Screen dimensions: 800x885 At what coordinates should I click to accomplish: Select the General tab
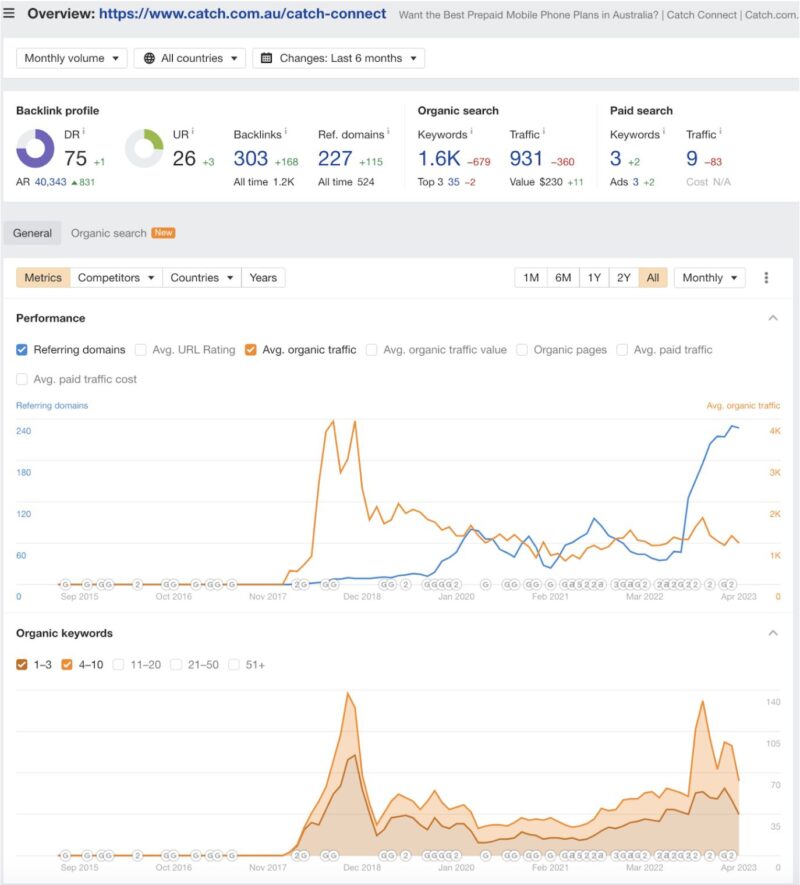point(32,232)
